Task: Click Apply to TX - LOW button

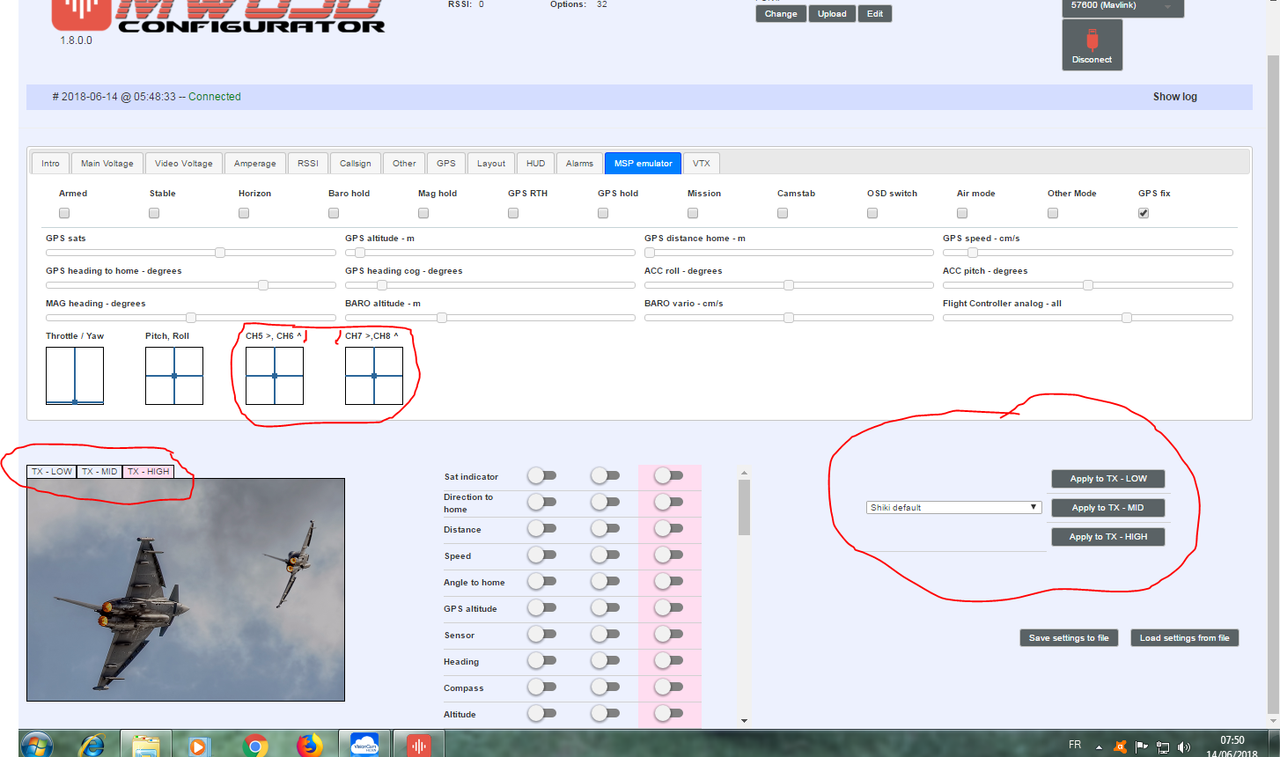Action: [x=1108, y=478]
